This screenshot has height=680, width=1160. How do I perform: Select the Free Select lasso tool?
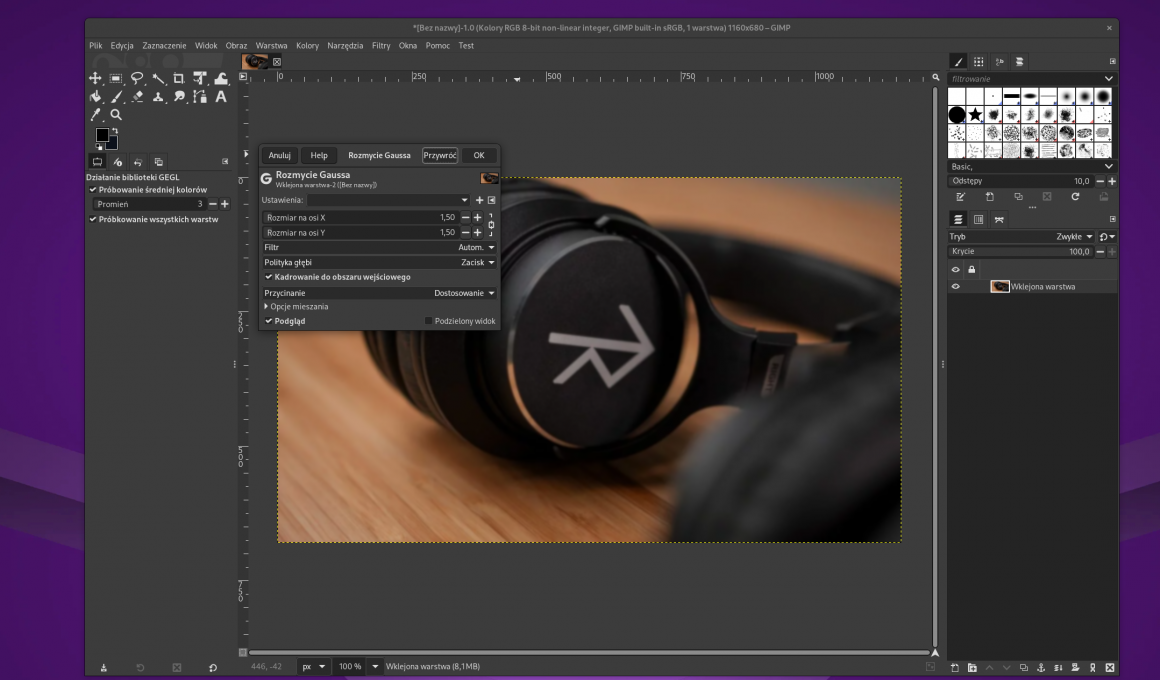(x=137, y=78)
